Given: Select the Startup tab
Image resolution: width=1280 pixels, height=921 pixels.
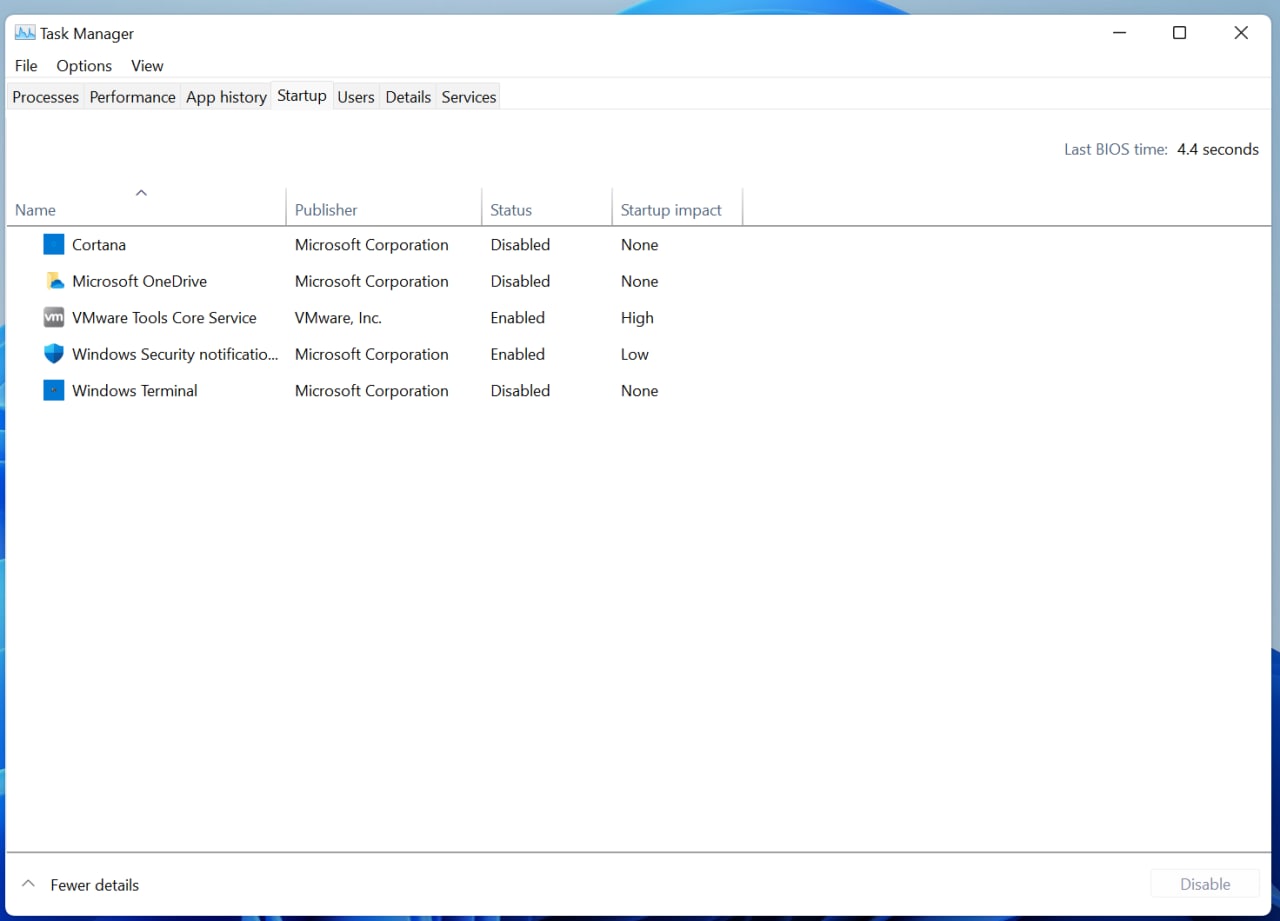Looking at the screenshot, I should 302,96.
